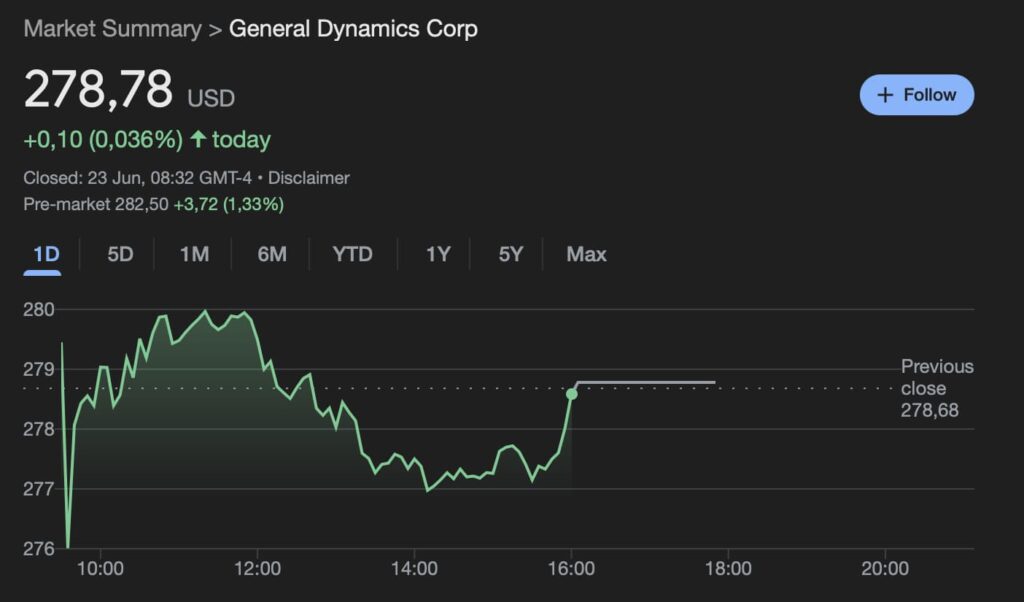This screenshot has width=1024, height=602.
Task: Click the 277 price axis label
Action: (39, 489)
